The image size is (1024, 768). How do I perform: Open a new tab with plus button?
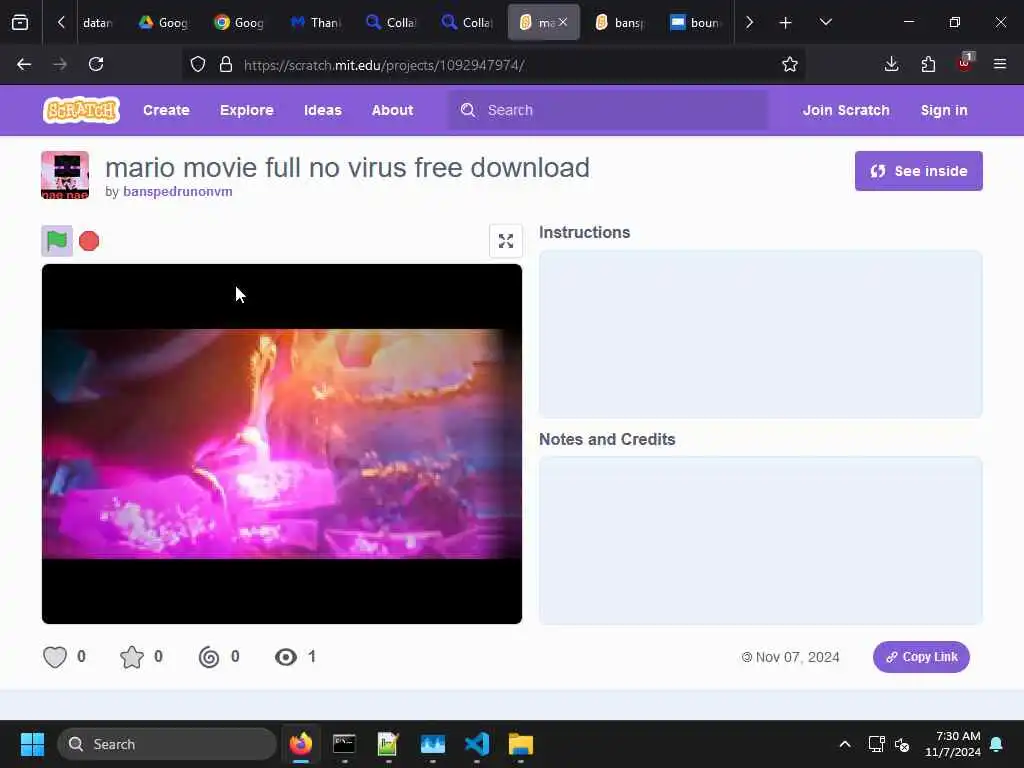[x=786, y=23]
